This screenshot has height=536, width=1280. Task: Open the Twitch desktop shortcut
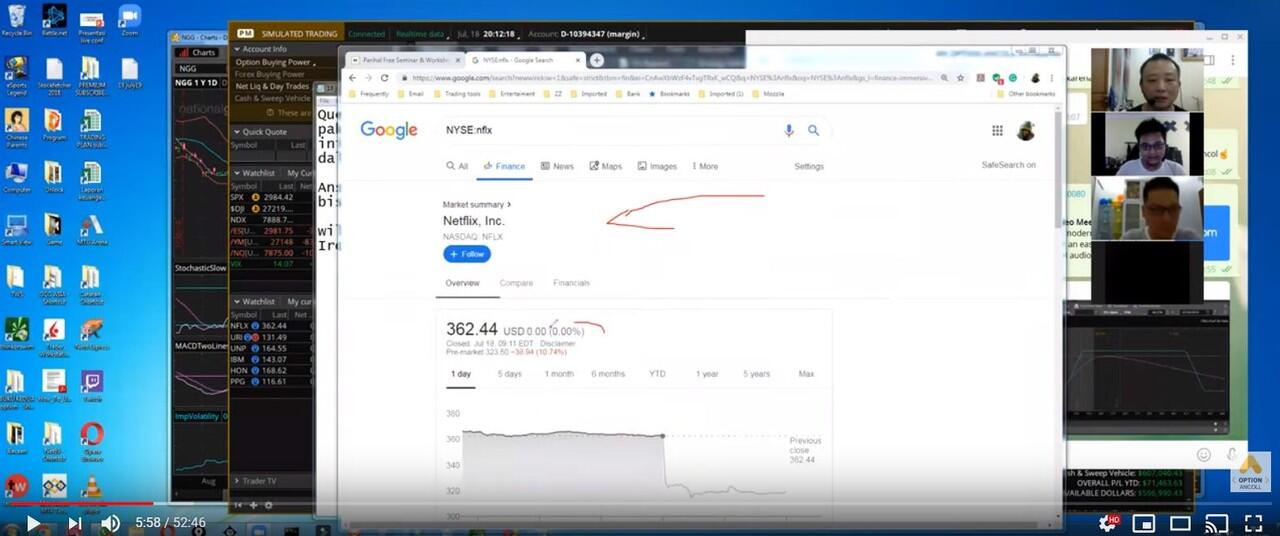point(91,385)
